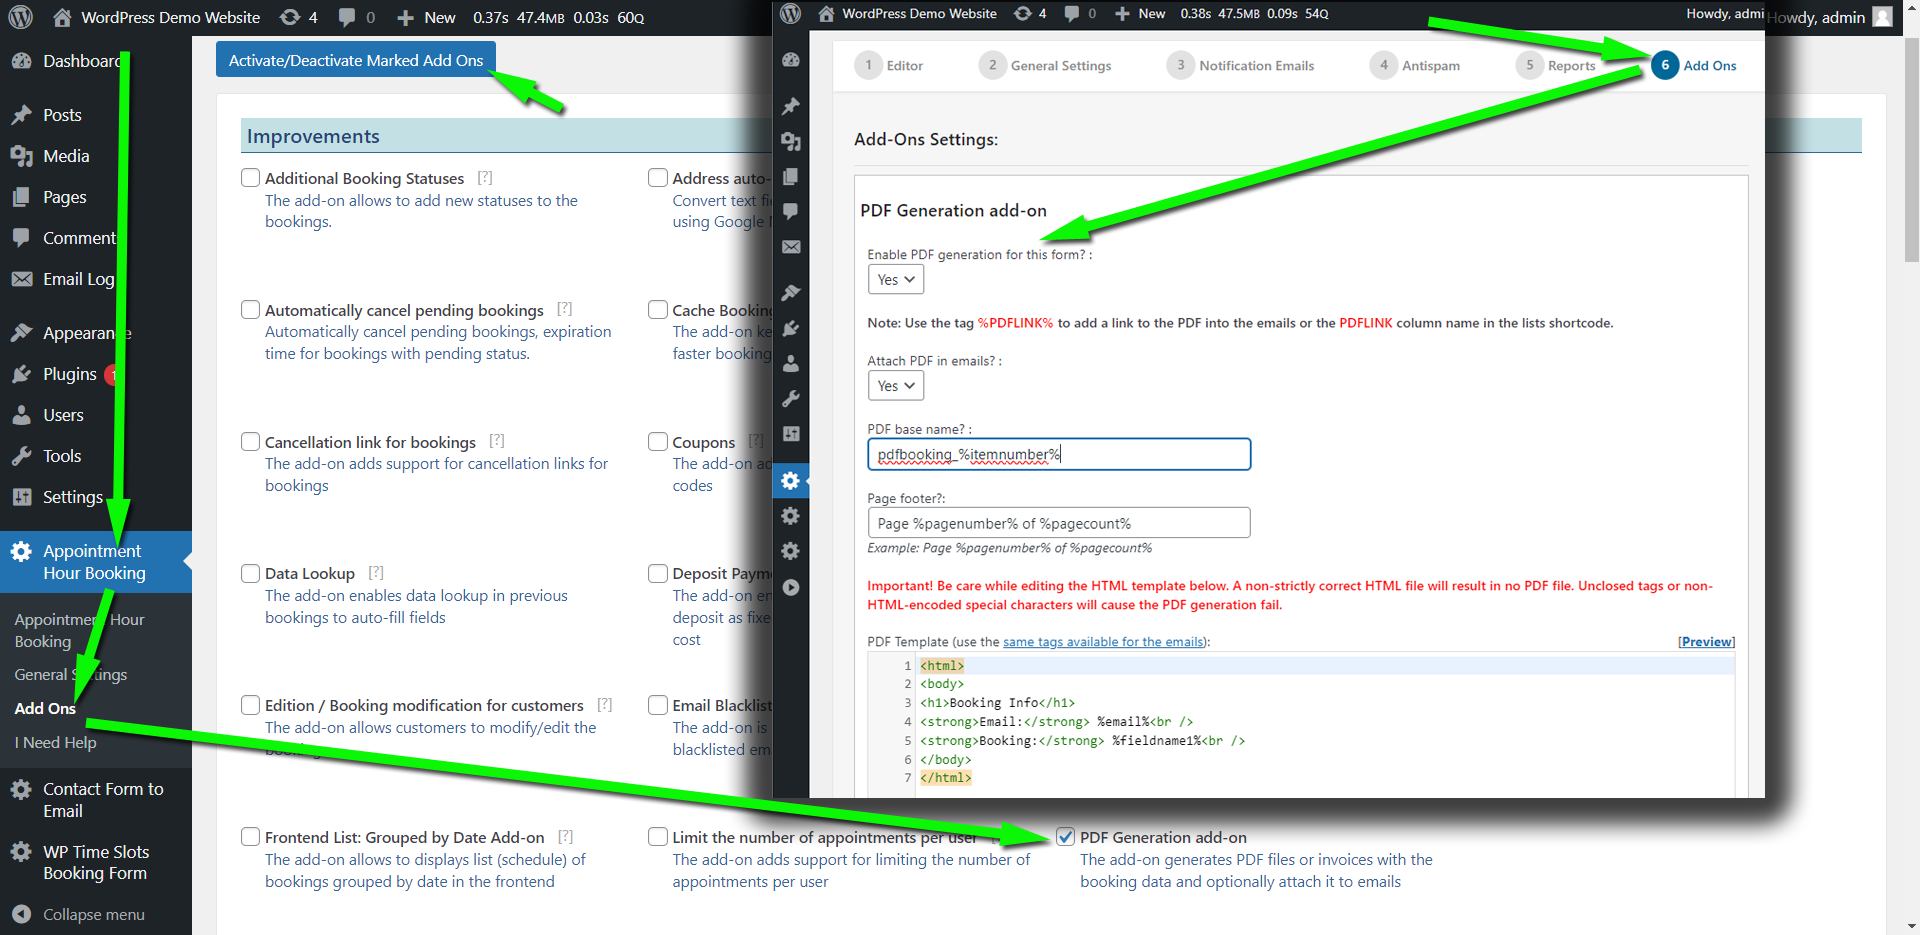Screen dimensions: 1920x935
Task: Click the Posts pin icon in sidebar
Action: (x=22, y=115)
